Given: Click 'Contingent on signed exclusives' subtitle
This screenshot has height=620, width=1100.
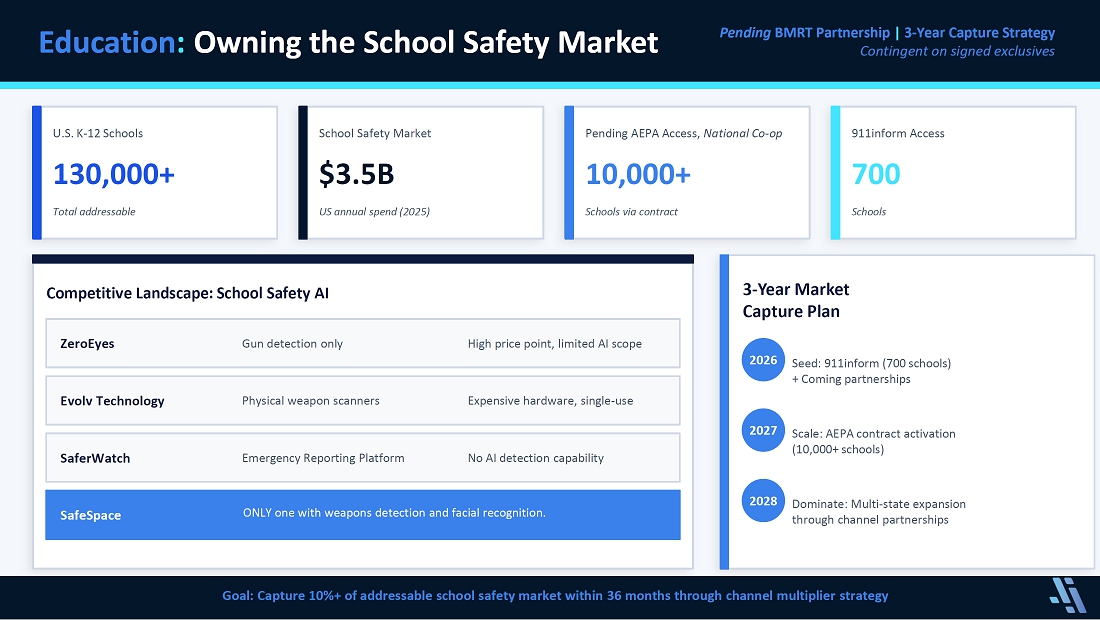Looking at the screenshot, I should coord(957,51).
